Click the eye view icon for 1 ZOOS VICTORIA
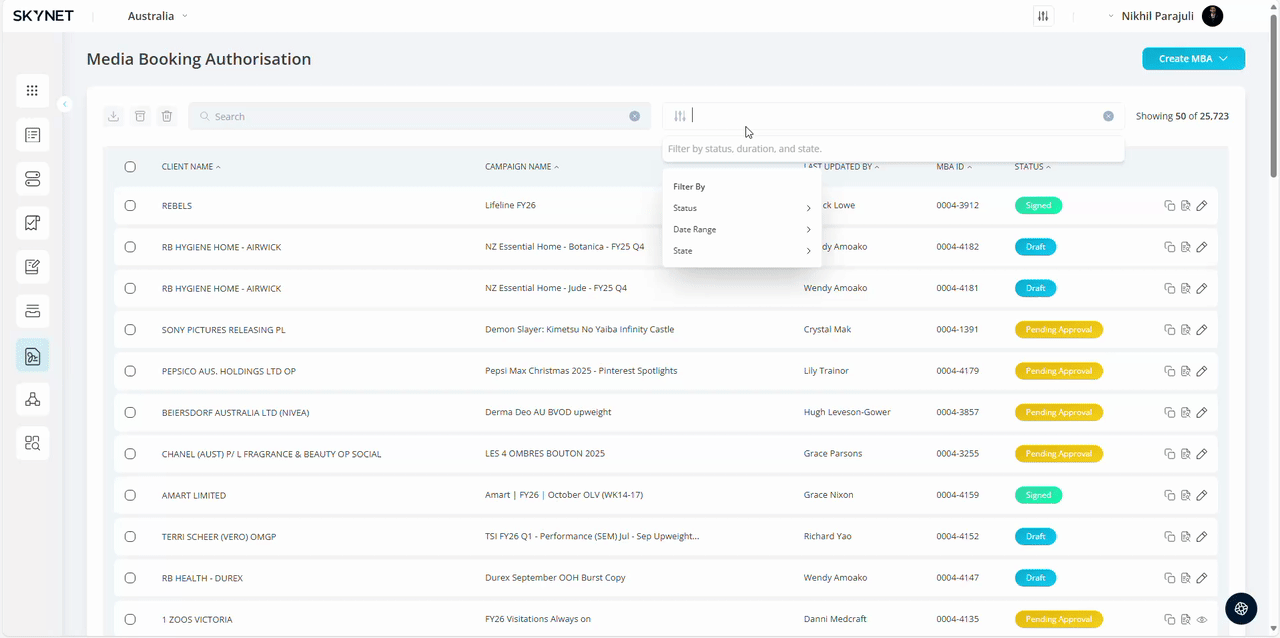Screen dimensions: 1280x638 (x=1202, y=620)
